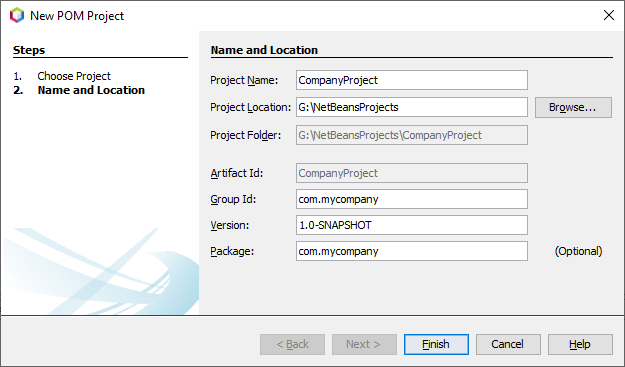Click the Project Name label

tap(244, 80)
